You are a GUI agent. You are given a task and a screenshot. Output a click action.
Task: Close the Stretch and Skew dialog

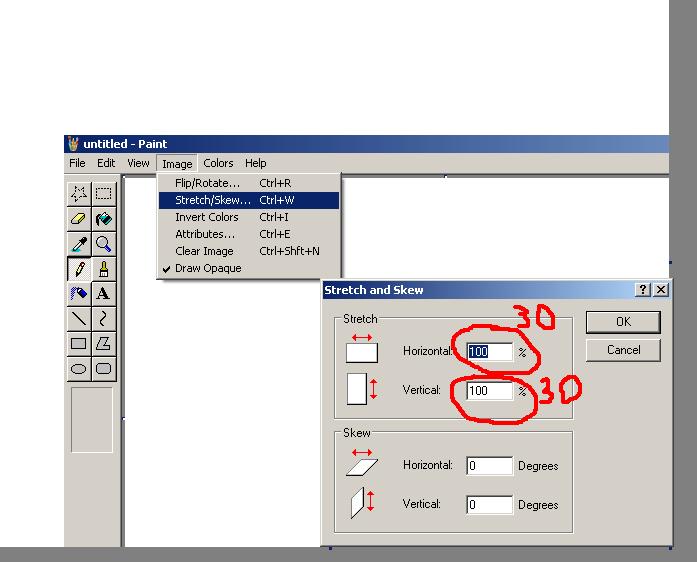click(661, 290)
